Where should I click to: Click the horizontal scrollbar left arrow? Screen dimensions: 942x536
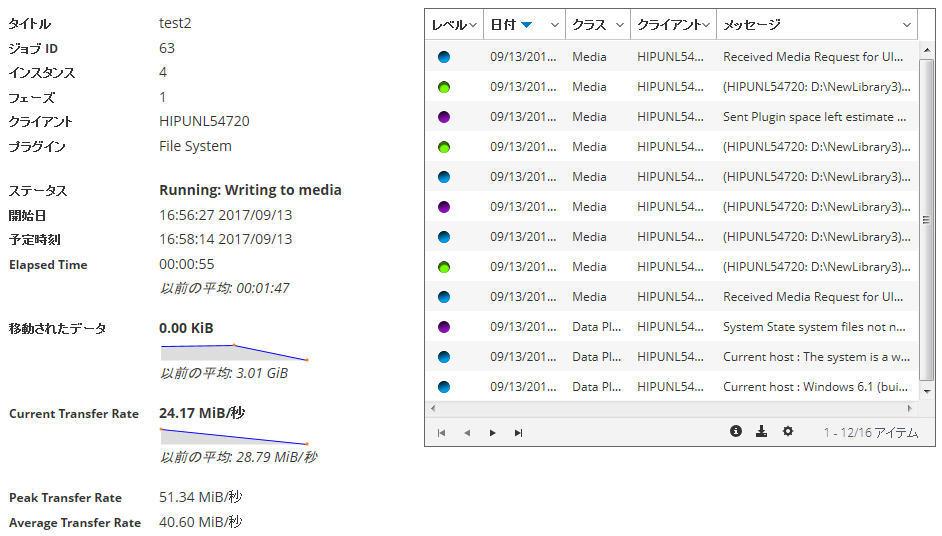click(x=433, y=409)
